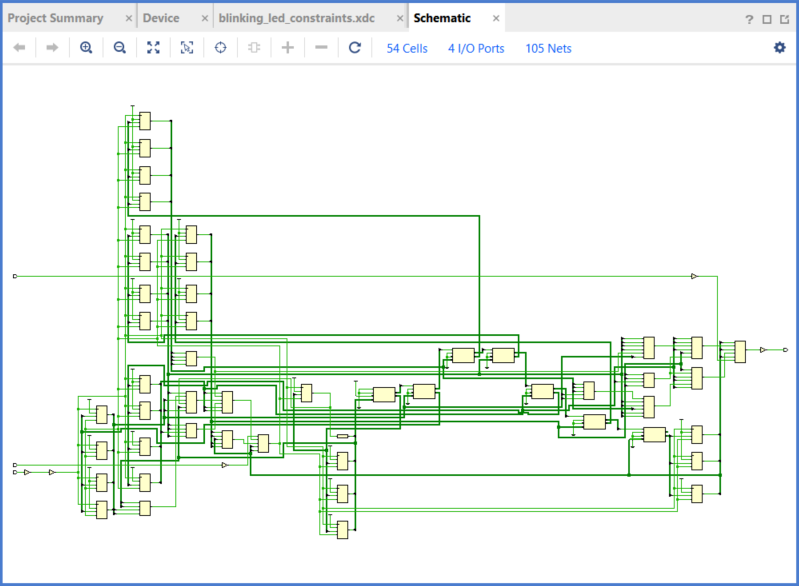Click the disabled toggle-pins toolbar icon
This screenshot has height=586, width=799.
pos(254,48)
